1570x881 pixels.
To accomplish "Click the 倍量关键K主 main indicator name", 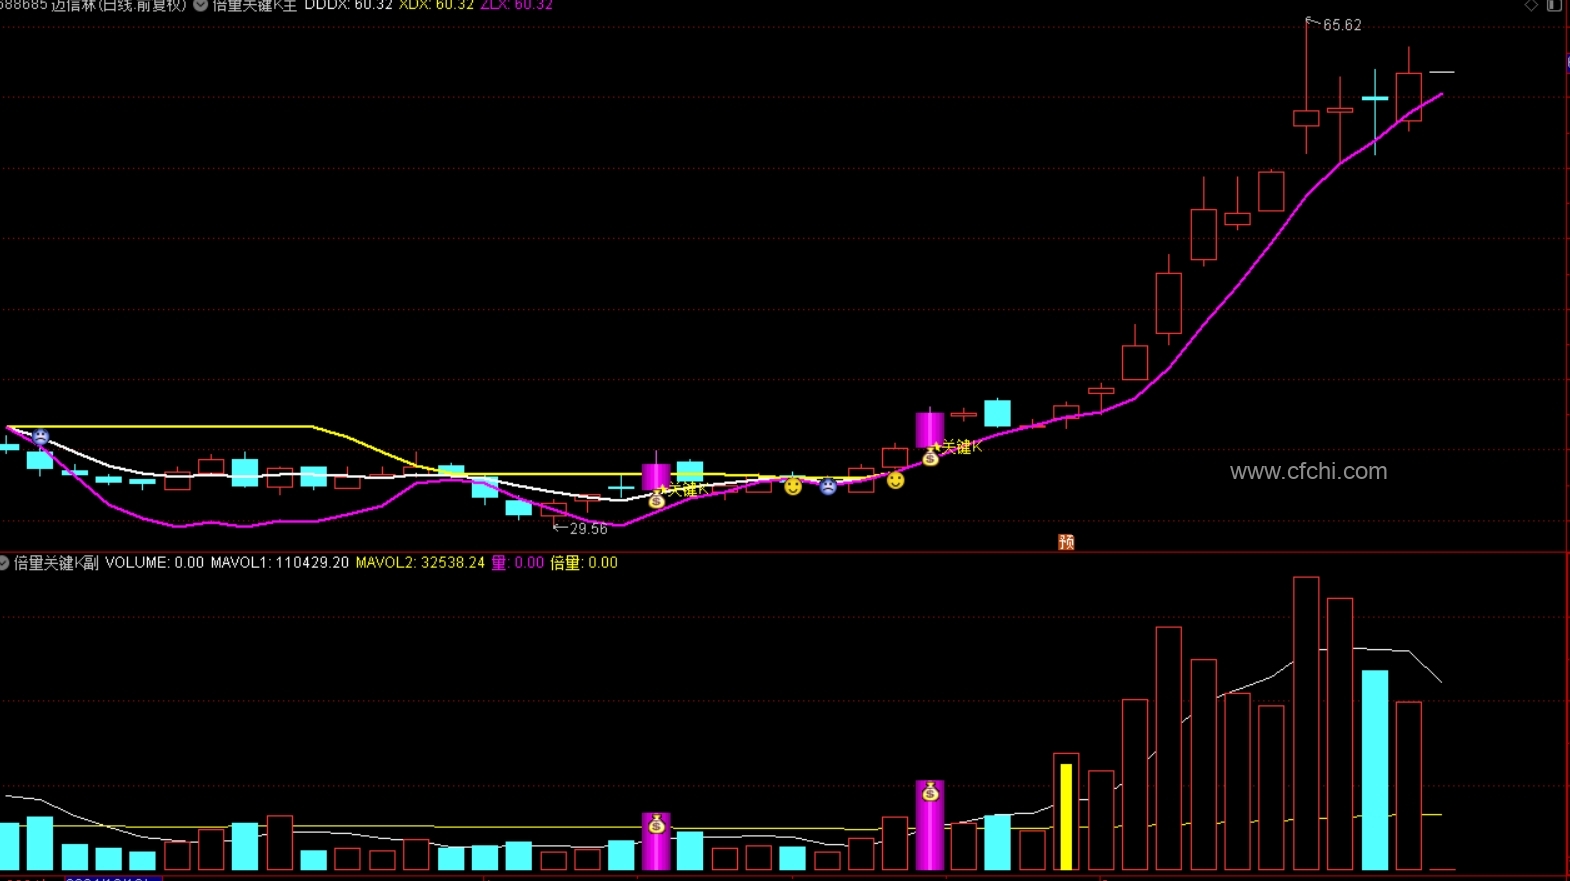I will tap(254, 5).
